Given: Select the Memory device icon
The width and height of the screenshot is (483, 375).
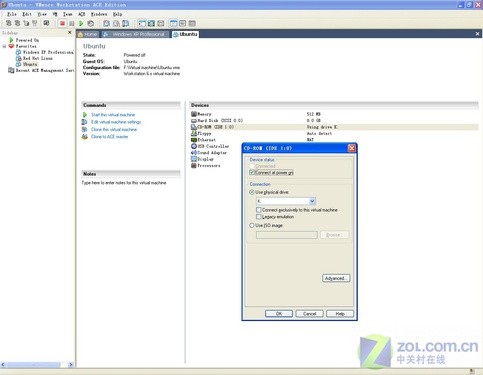Looking at the screenshot, I should tap(194, 114).
